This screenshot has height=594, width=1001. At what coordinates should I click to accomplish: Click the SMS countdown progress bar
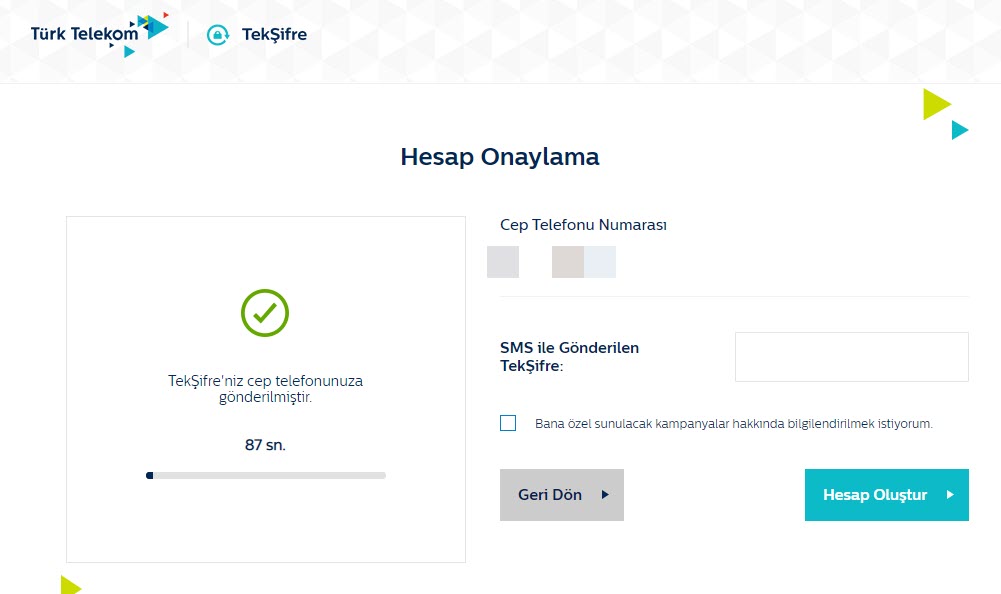pyautogui.click(x=265, y=476)
